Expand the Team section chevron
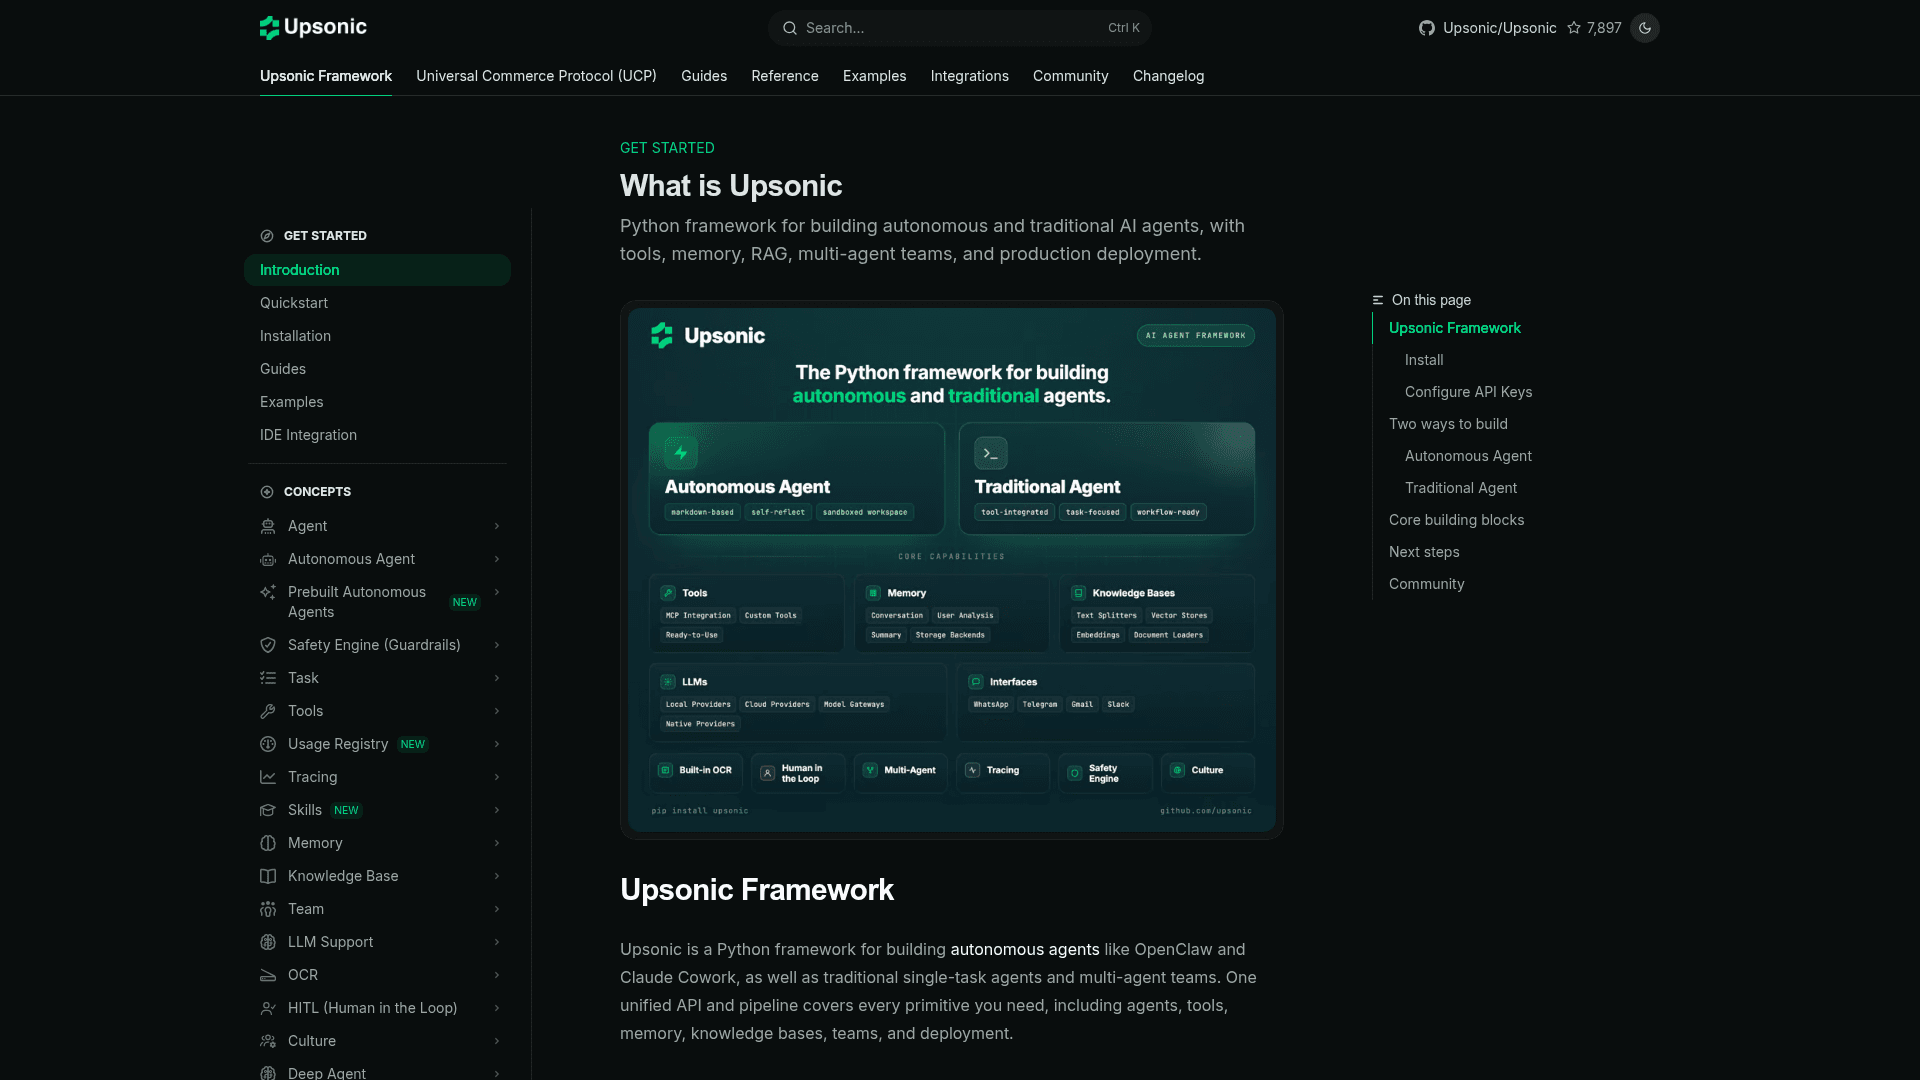Viewport: 1920px width, 1080px height. [497, 909]
